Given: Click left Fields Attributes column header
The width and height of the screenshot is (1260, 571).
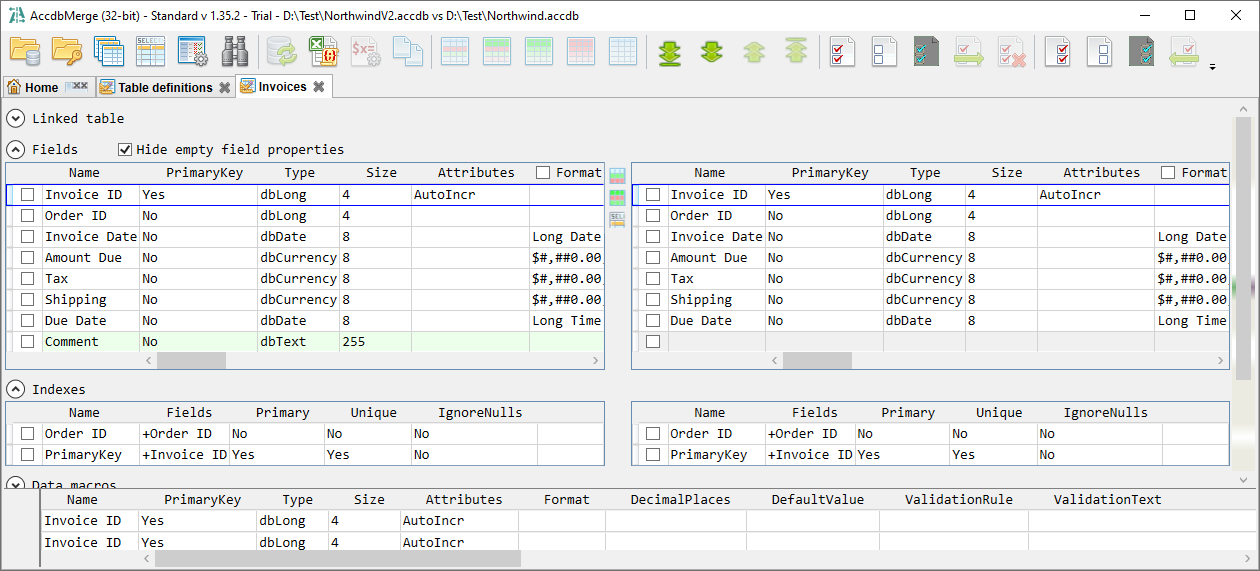Looking at the screenshot, I should 476,173.
